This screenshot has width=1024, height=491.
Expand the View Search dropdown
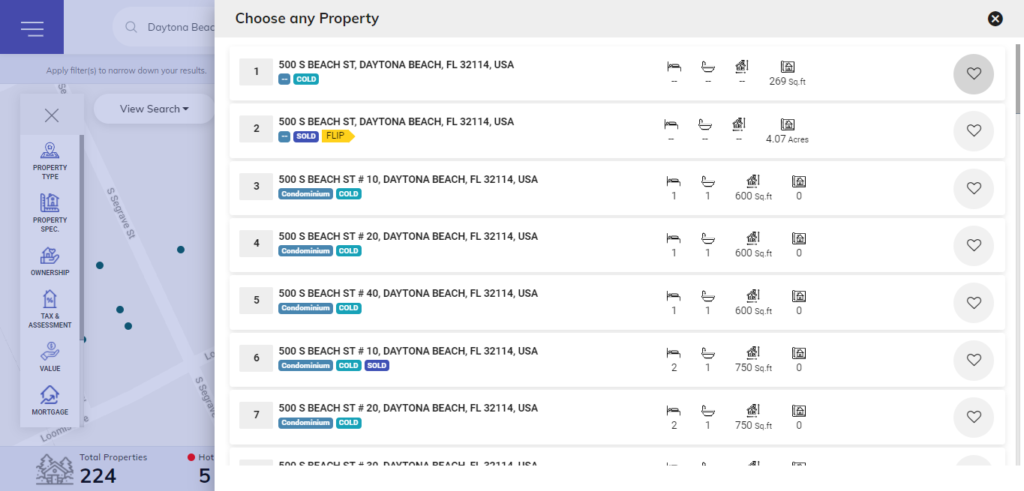tap(154, 109)
